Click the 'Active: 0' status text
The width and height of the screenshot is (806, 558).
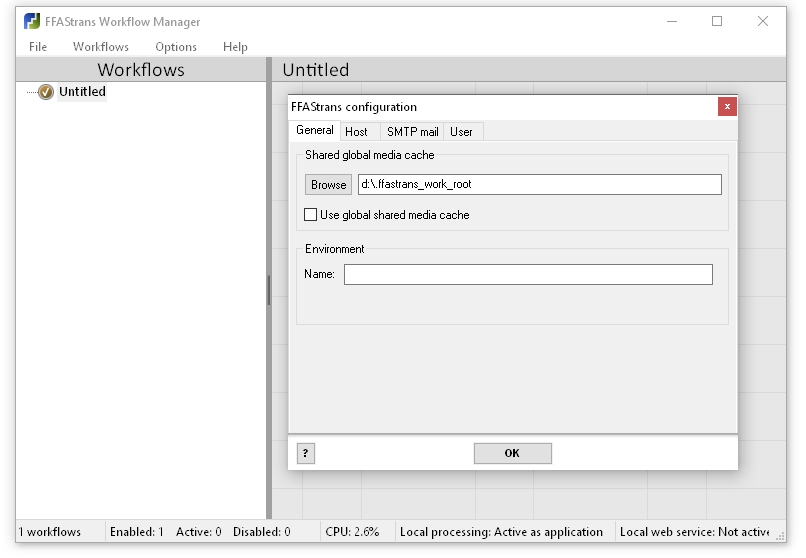pyautogui.click(x=198, y=532)
